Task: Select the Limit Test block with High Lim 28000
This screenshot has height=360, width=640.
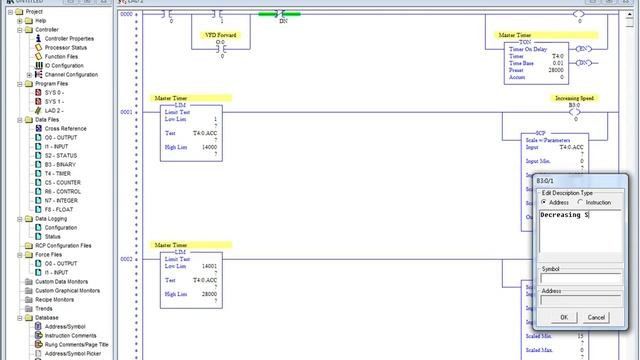Action: point(191,280)
